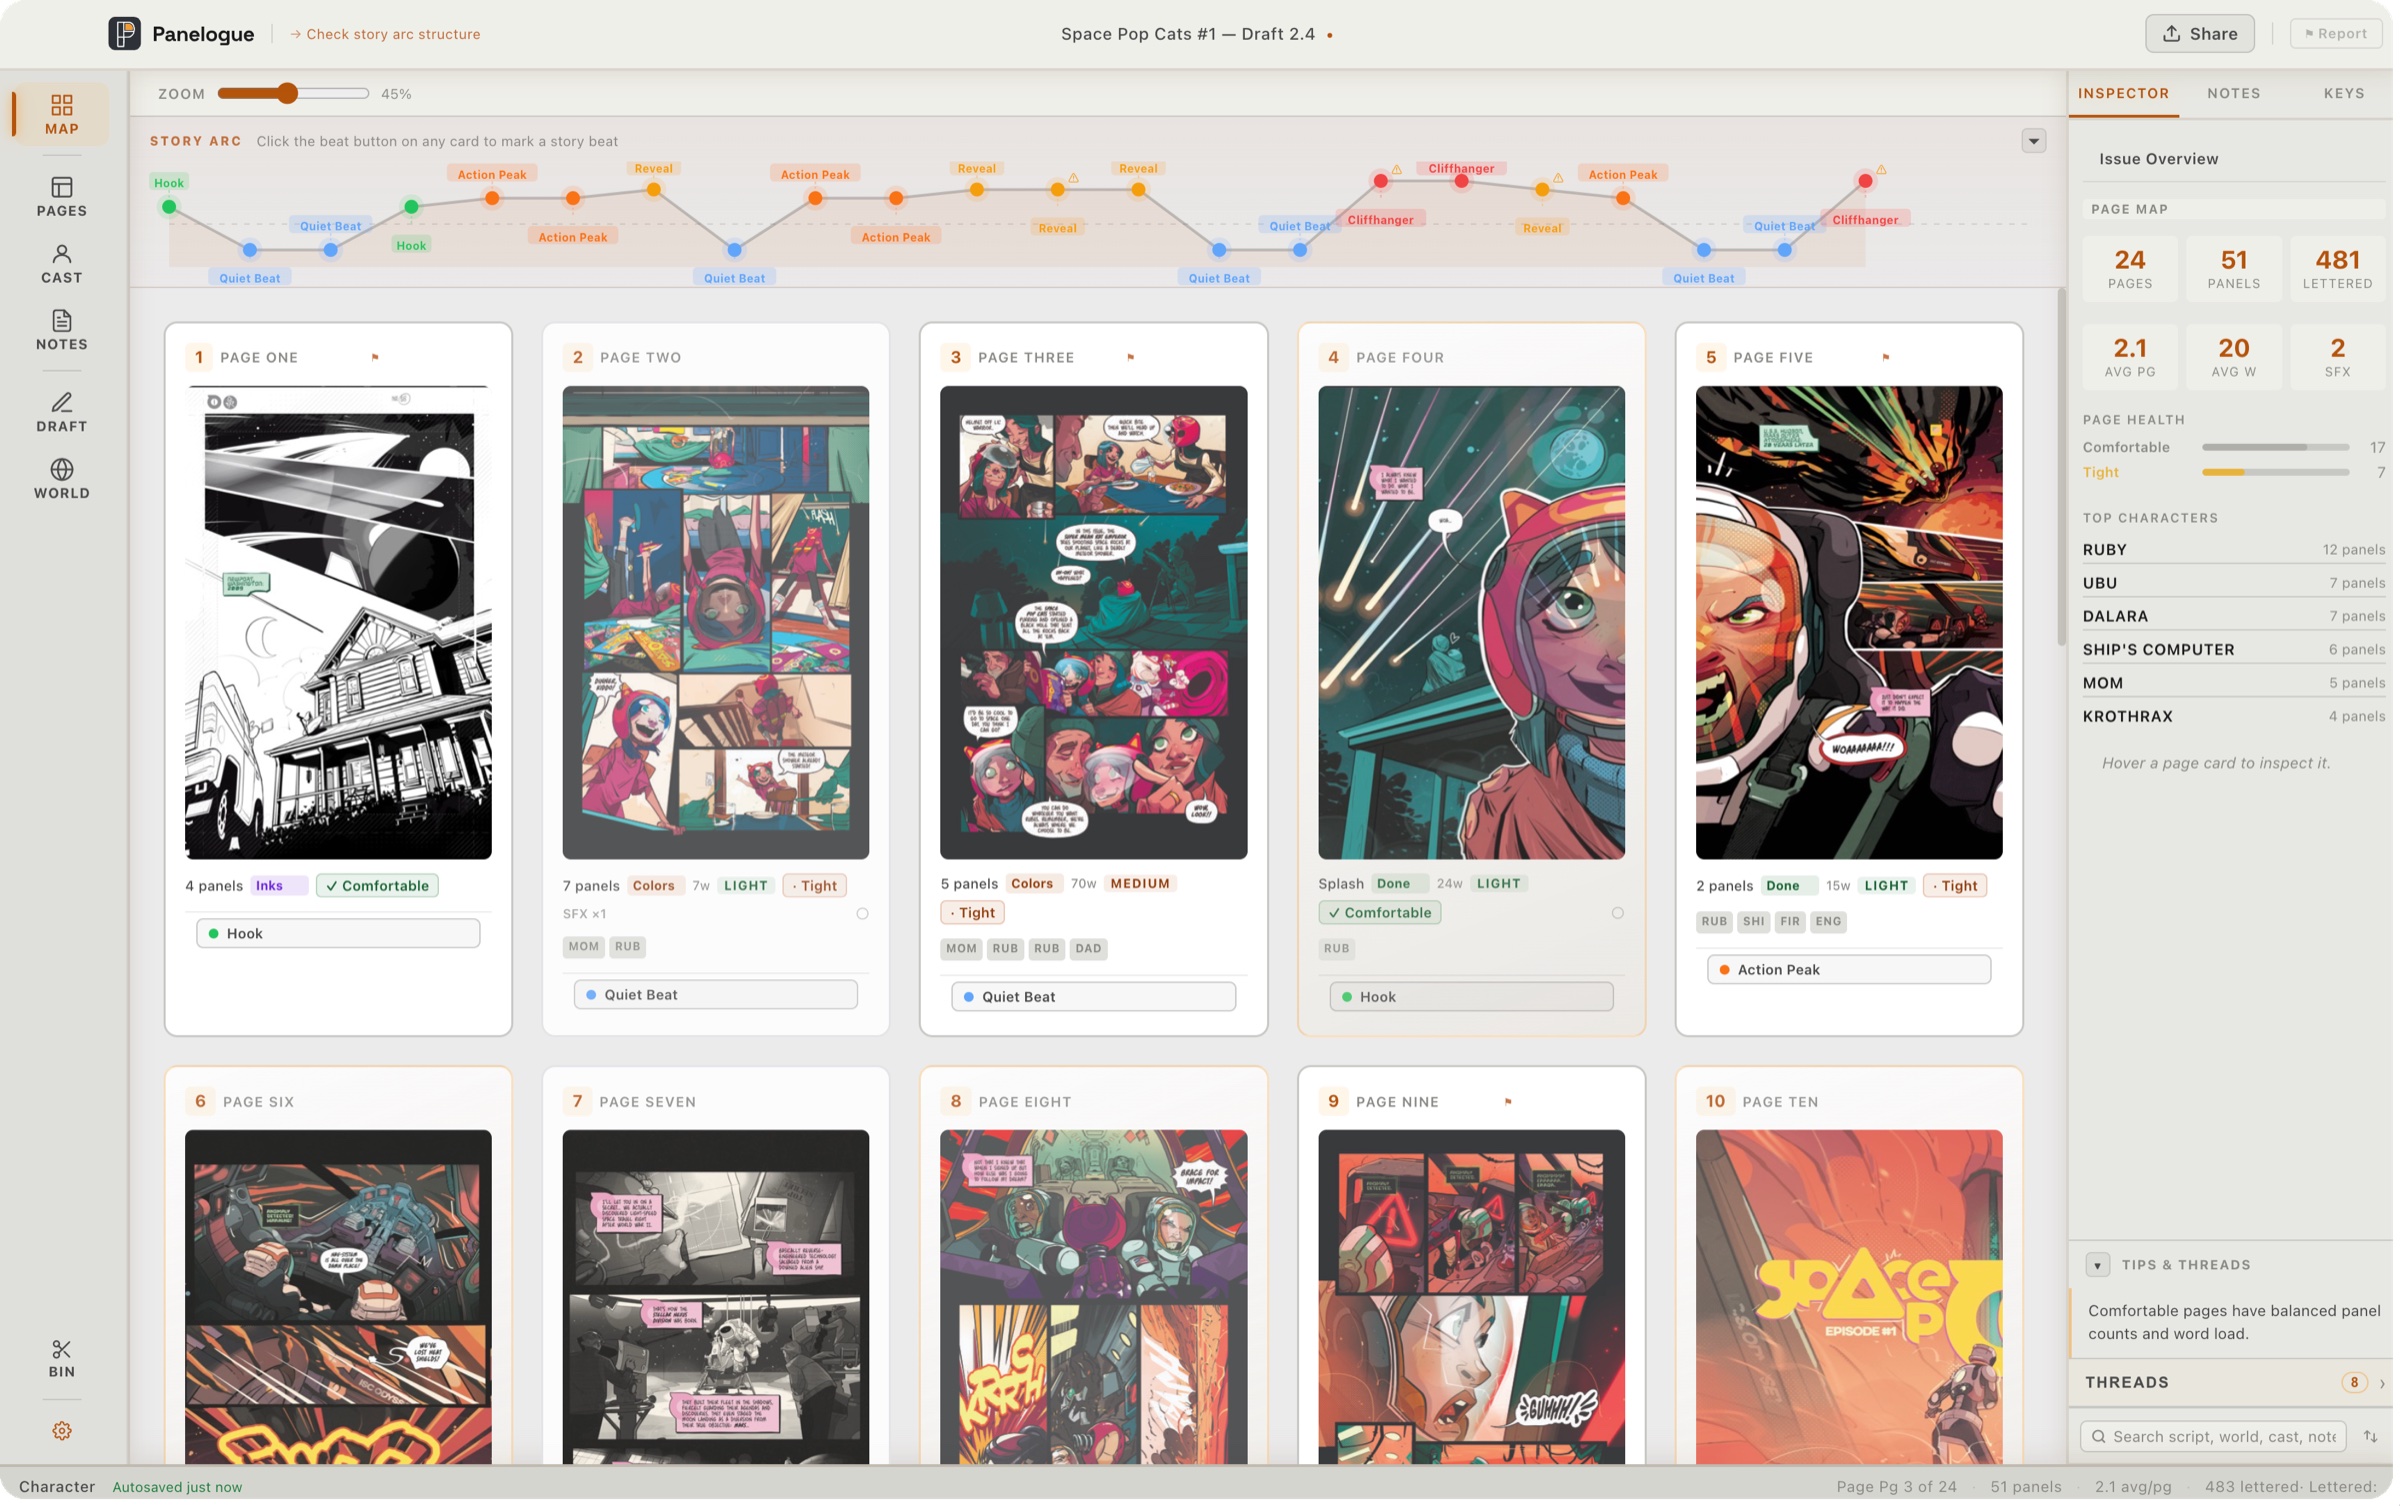Select the Inks stage tag on Page One
Image resolution: width=2400 pixels, height=1506 pixels.
(278, 888)
